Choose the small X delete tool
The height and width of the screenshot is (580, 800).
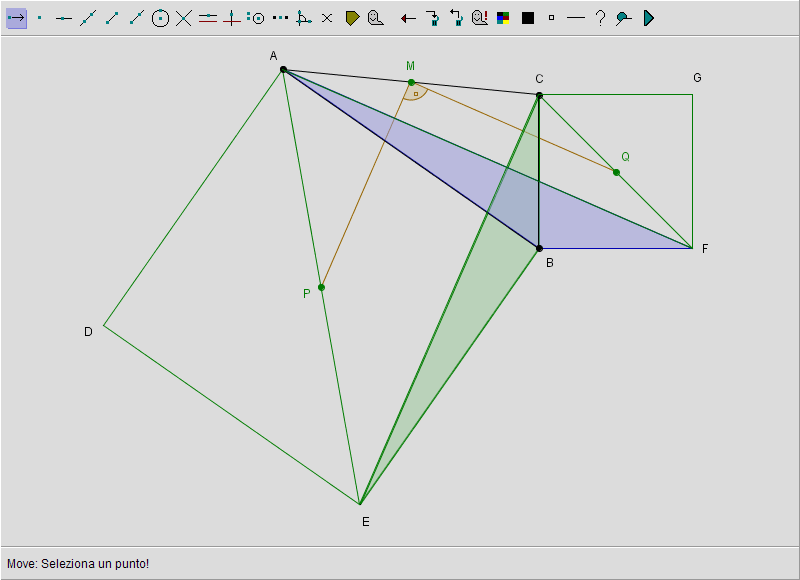[327, 18]
